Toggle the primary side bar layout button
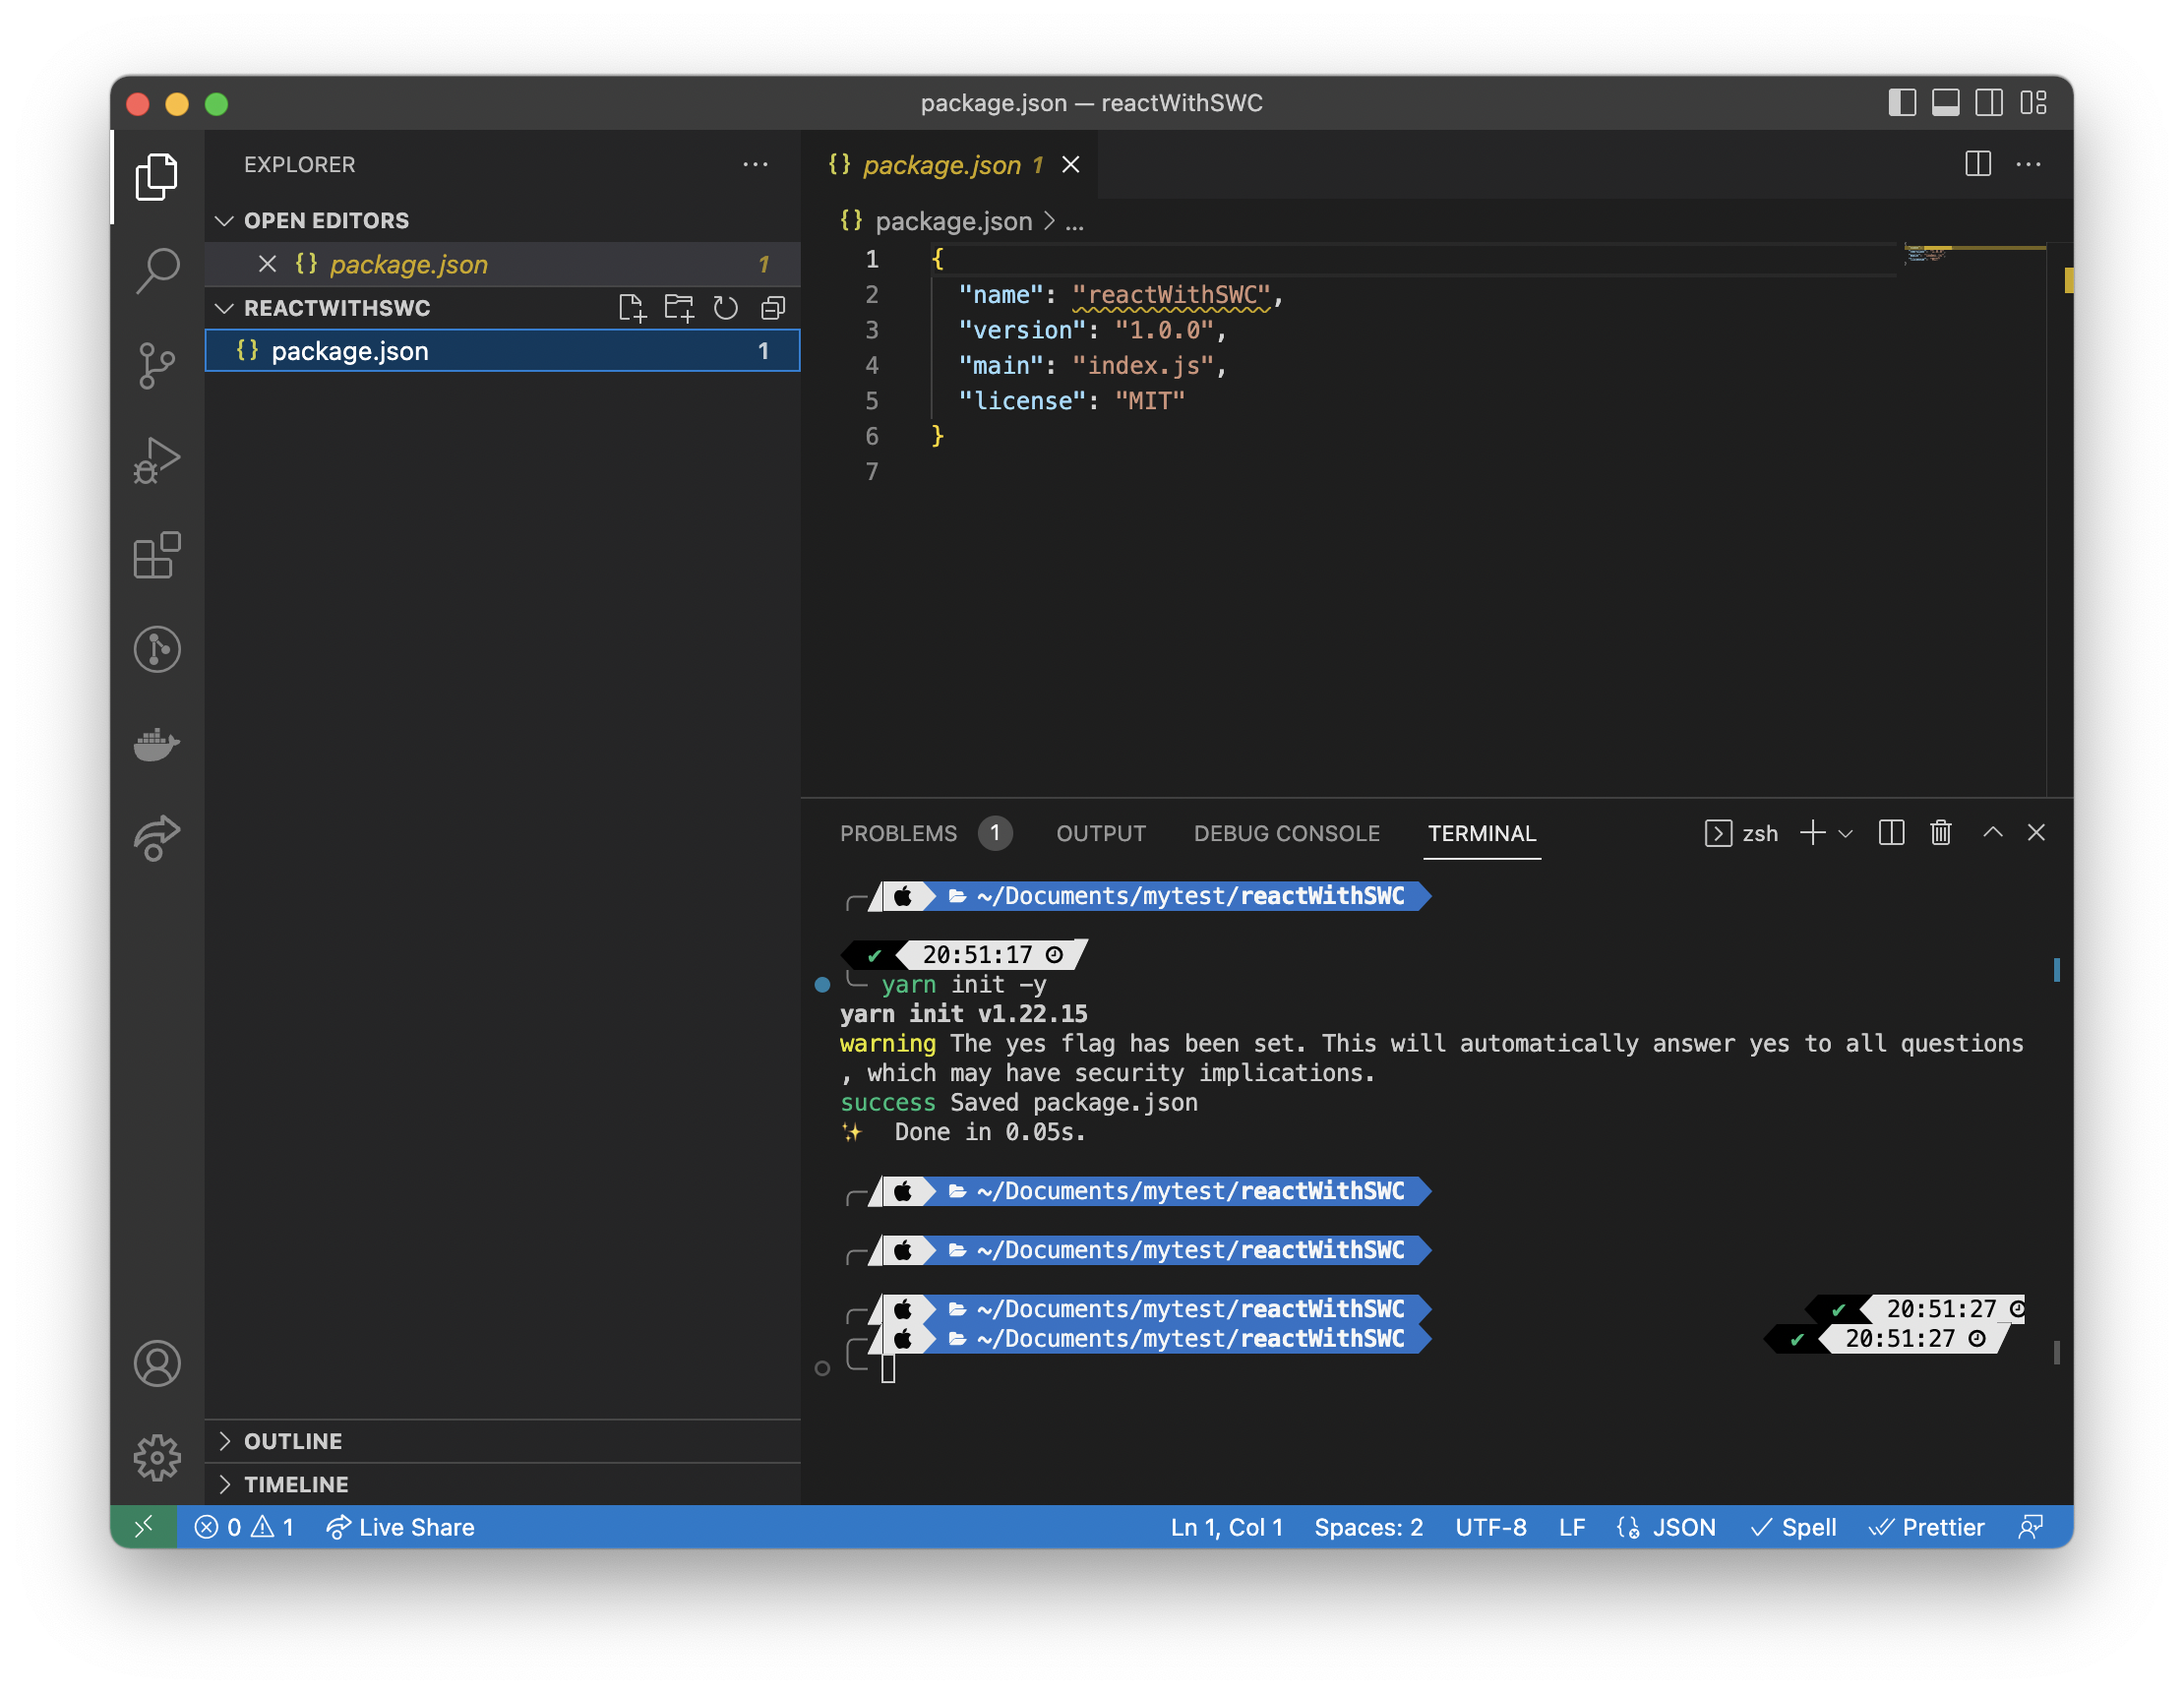The width and height of the screenshot is (2184, 1694). coord(1901,103)
